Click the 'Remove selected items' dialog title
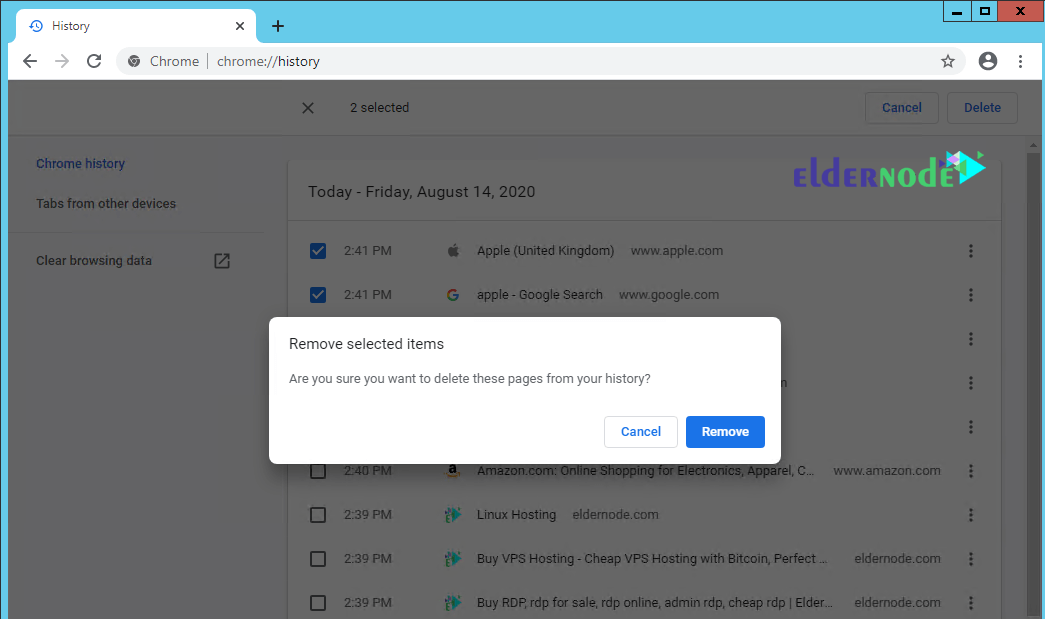1045x619 pixels. pos(367,344)
